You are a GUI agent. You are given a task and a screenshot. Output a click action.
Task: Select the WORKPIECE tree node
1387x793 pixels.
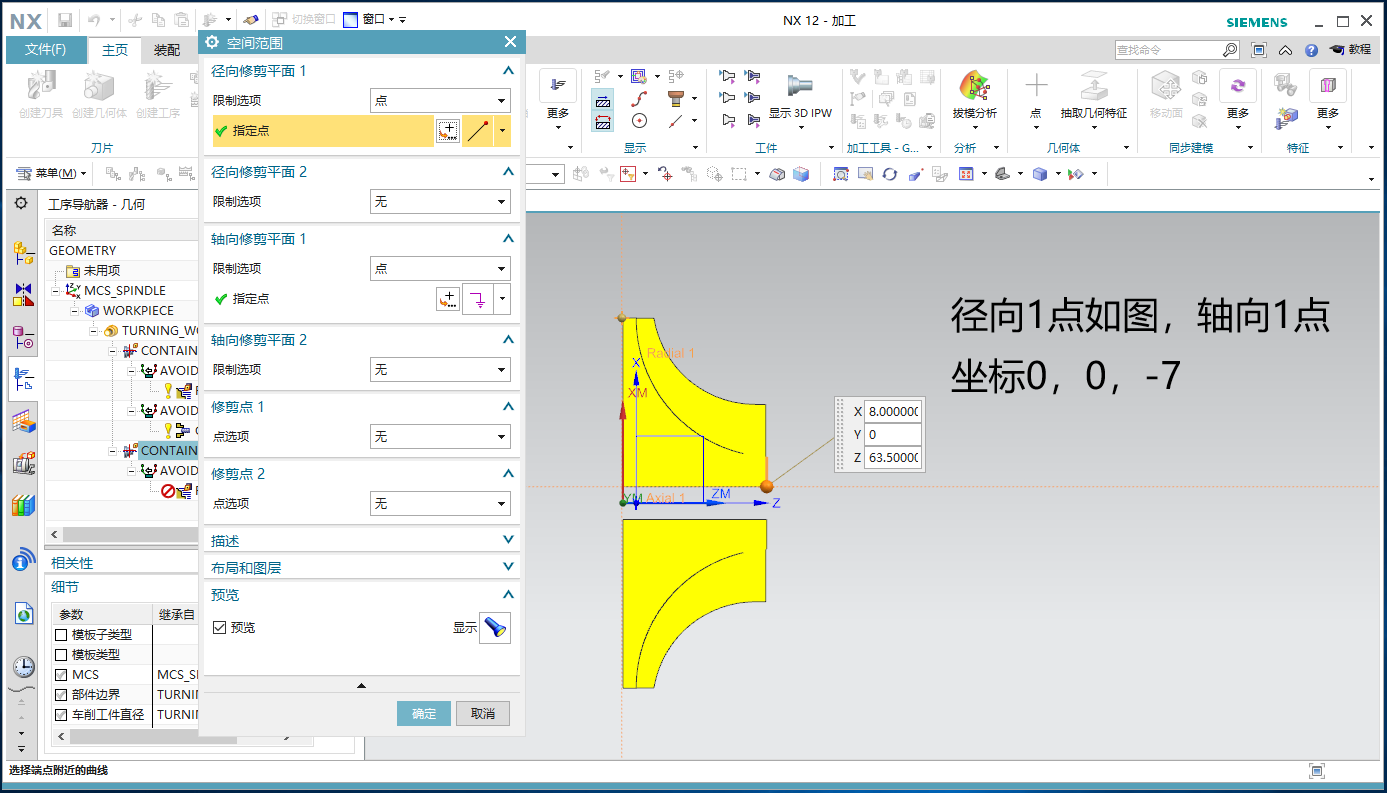[138, 311]
